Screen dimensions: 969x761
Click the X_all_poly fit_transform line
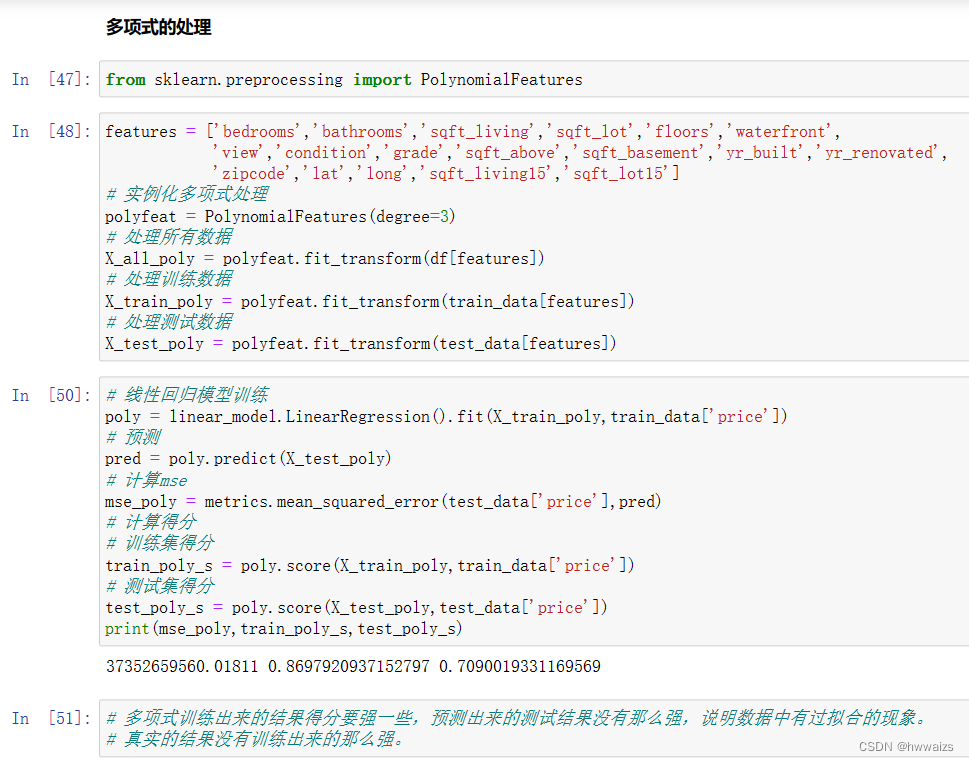click(324, 258)
